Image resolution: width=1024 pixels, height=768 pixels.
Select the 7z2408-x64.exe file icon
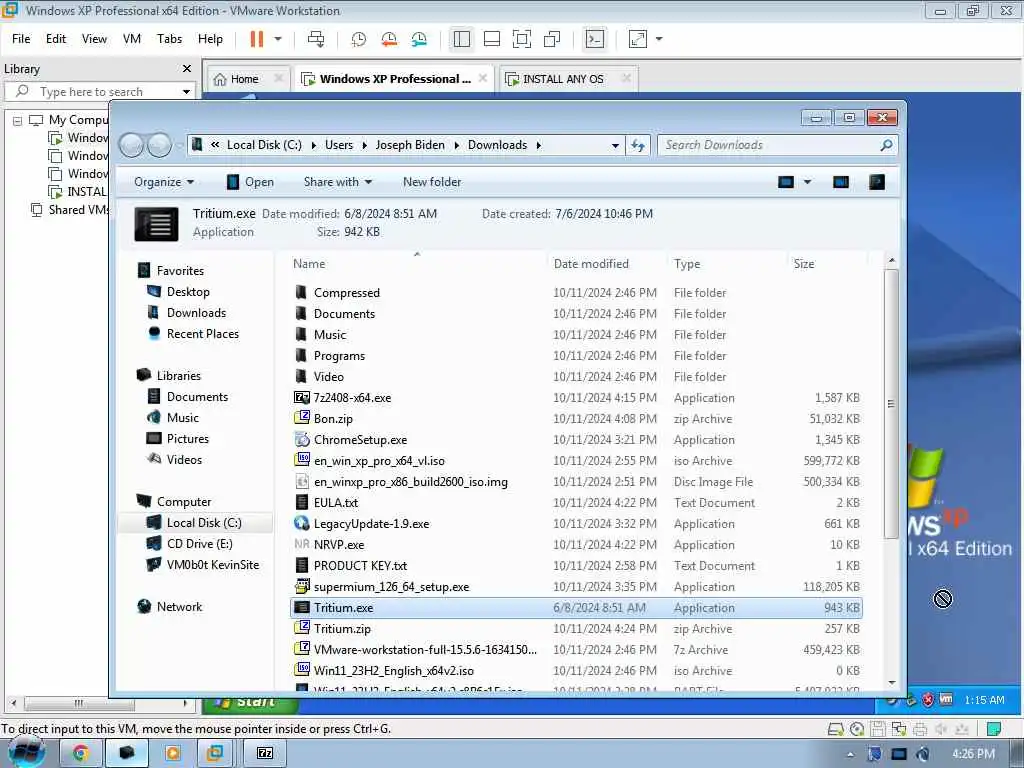coord(302,397)
